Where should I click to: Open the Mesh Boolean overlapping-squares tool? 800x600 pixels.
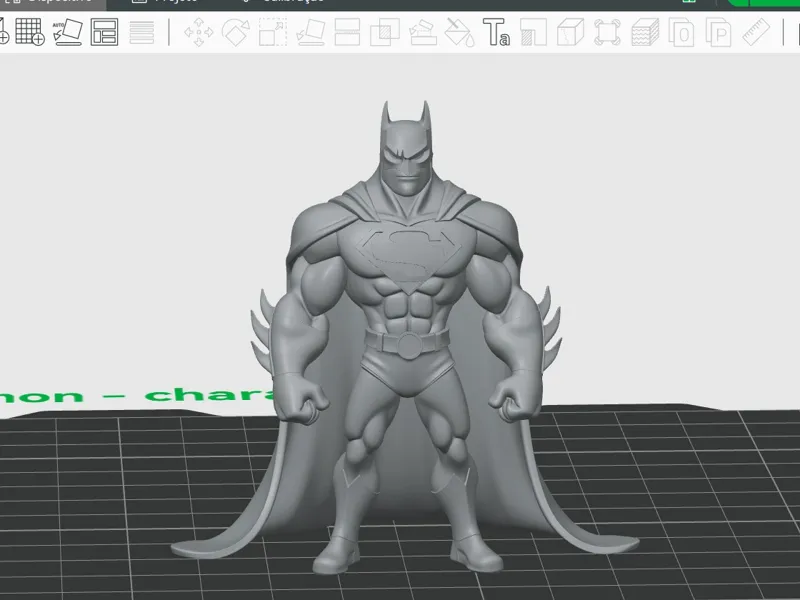(385, 32)
